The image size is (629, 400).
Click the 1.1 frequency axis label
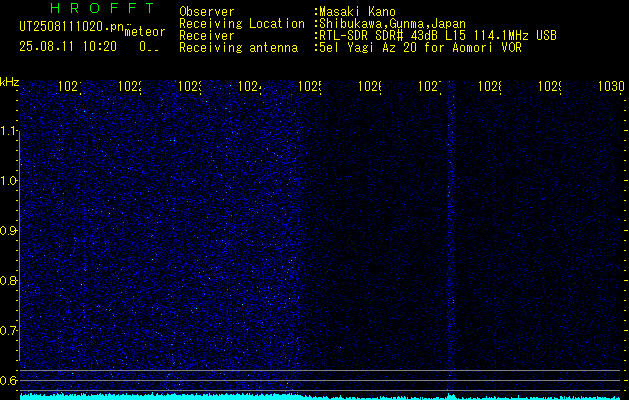(x=7, y=131)
